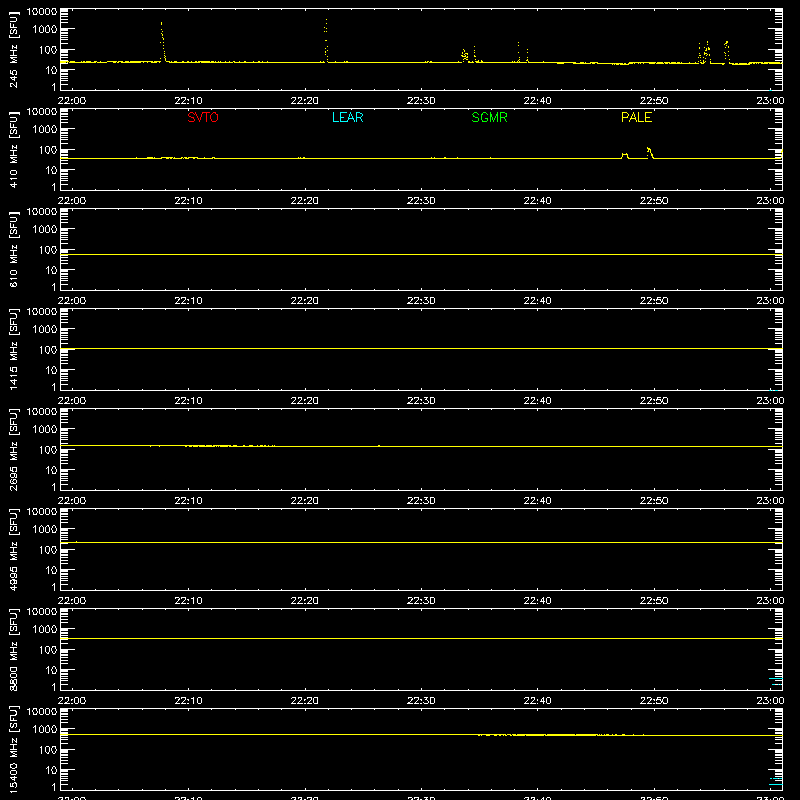Click the 10000 tick label of 245 MHz plot
Screen dimensions: 800x800
[x=42, y=12]
